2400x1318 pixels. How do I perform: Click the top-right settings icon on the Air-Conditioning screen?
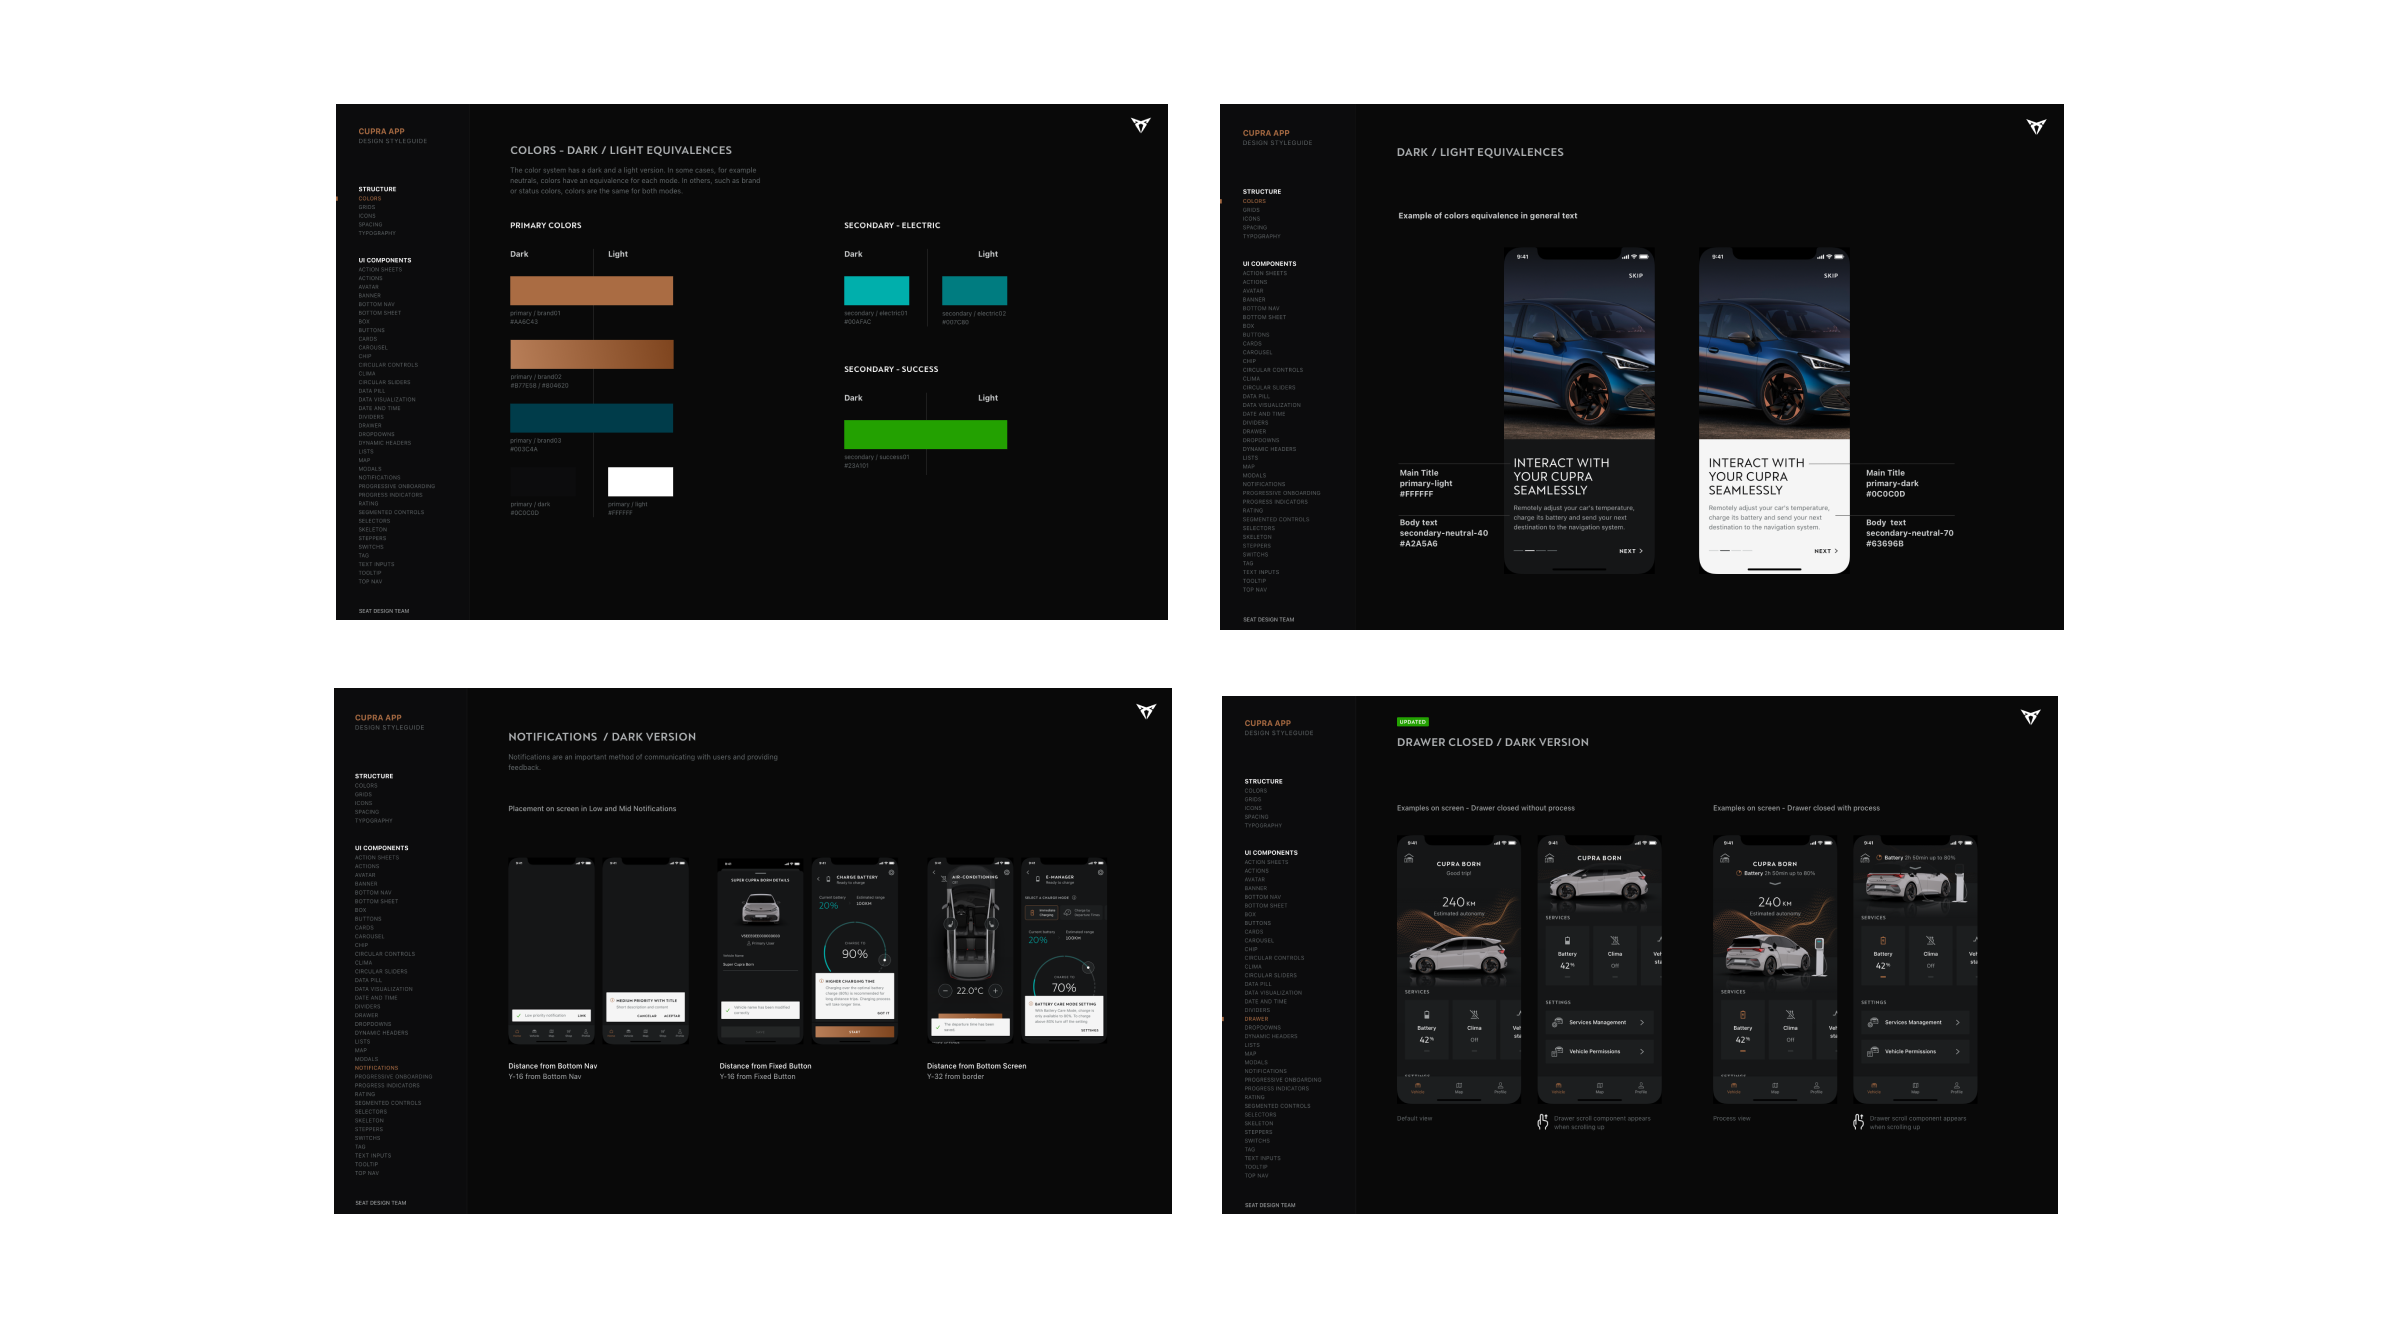tap(1007, 872)
